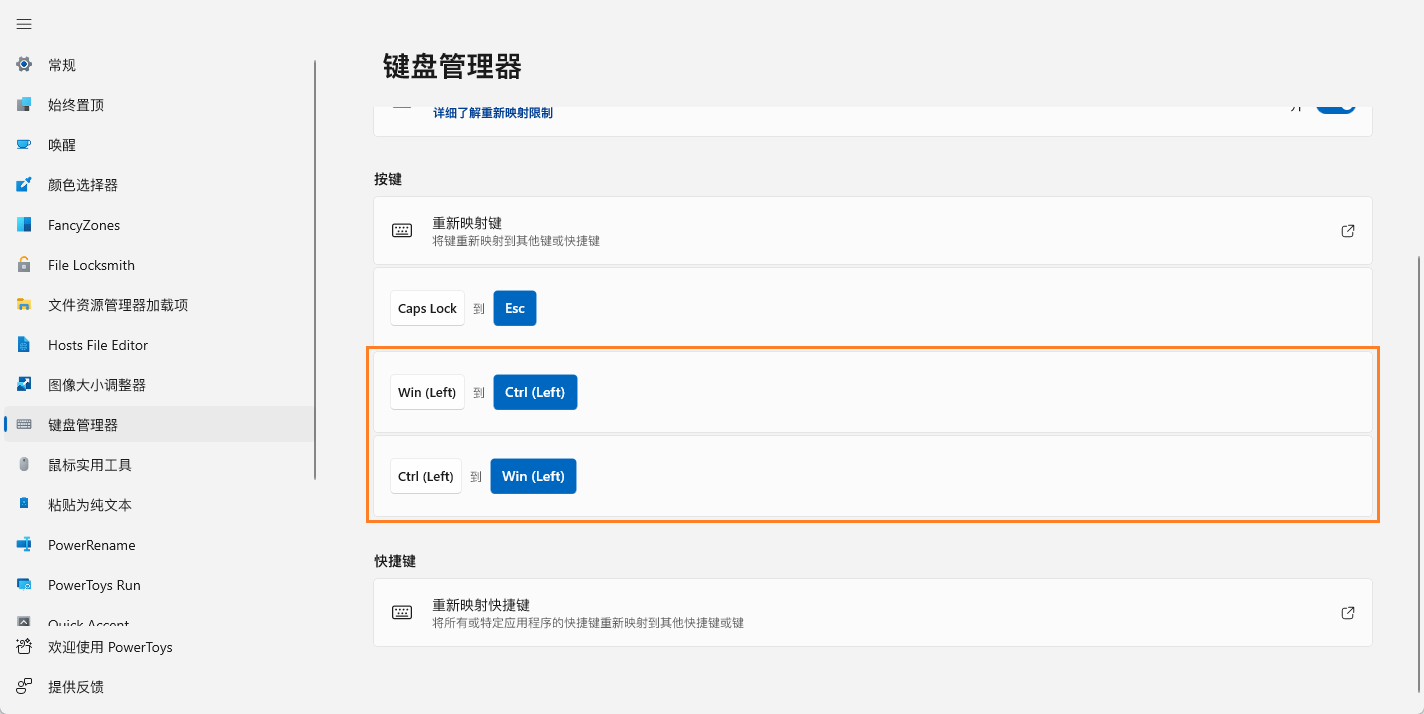Click 提供反馈 at the sidebar bottom

[x=75, y=687]
